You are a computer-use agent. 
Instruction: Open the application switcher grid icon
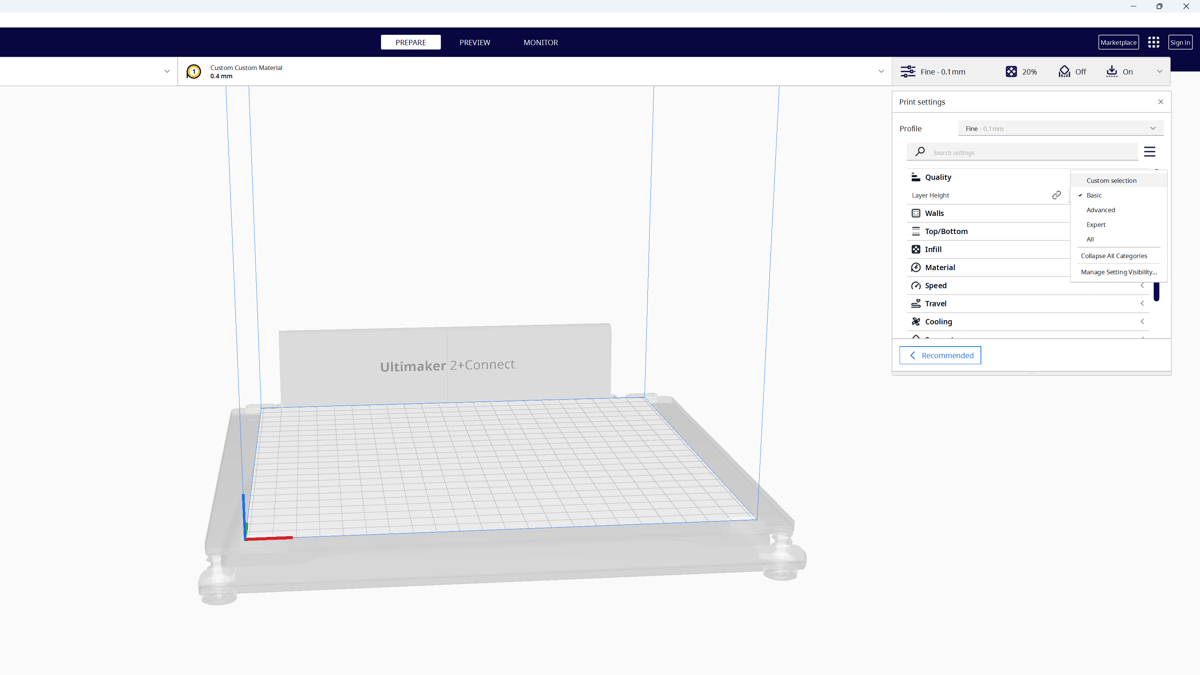(x=1153, y=42)
